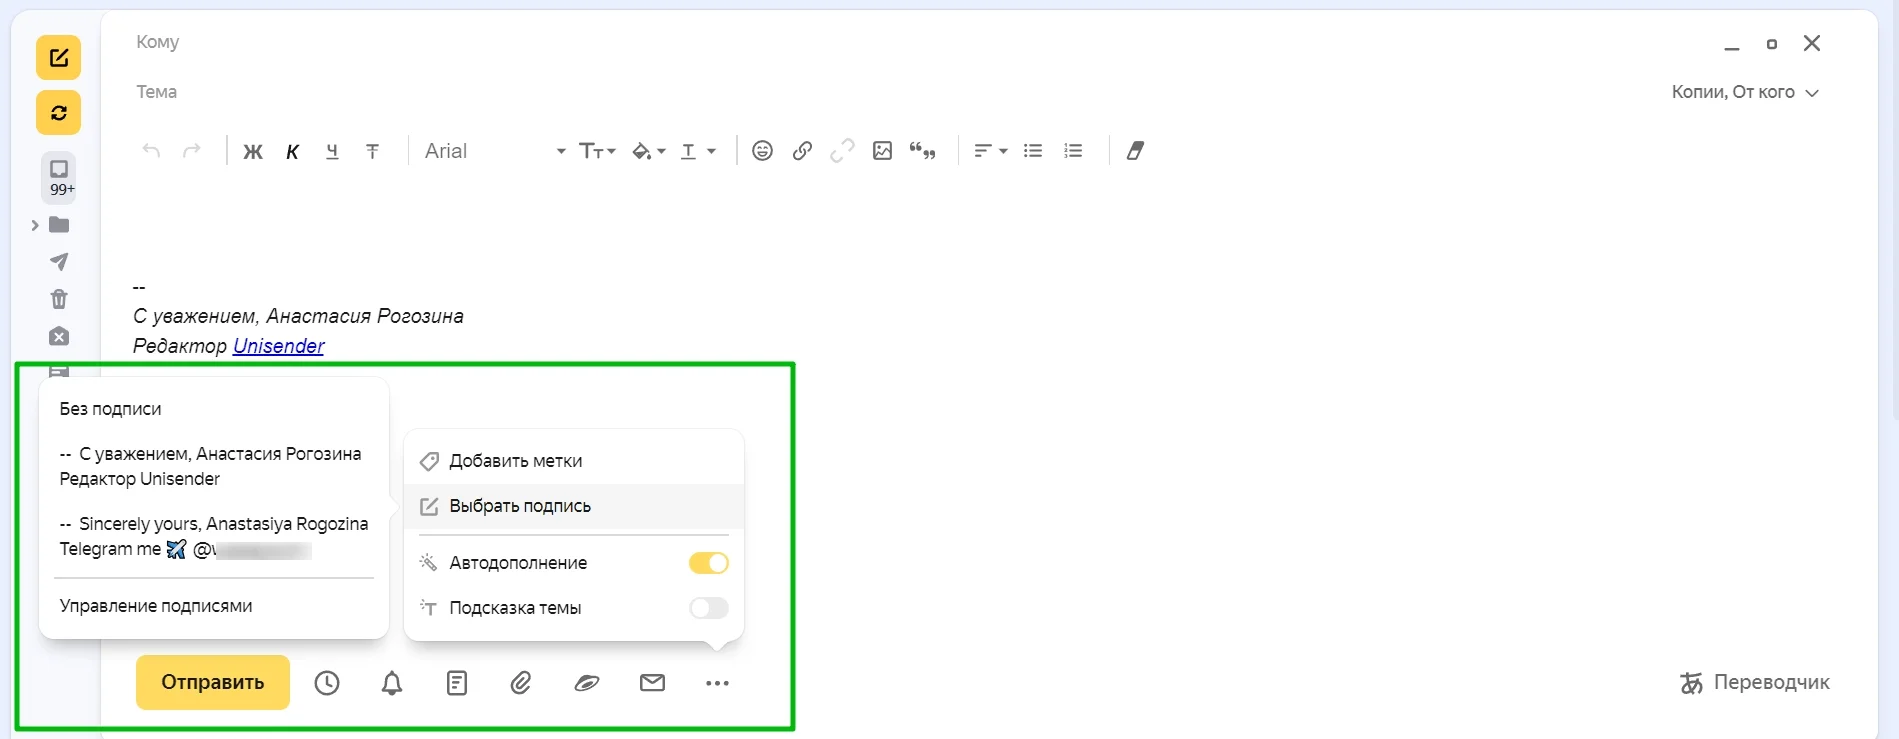The image size is (1899, 739).
Task: Disable the Автодополнение toggle
Action: [709, 563]
